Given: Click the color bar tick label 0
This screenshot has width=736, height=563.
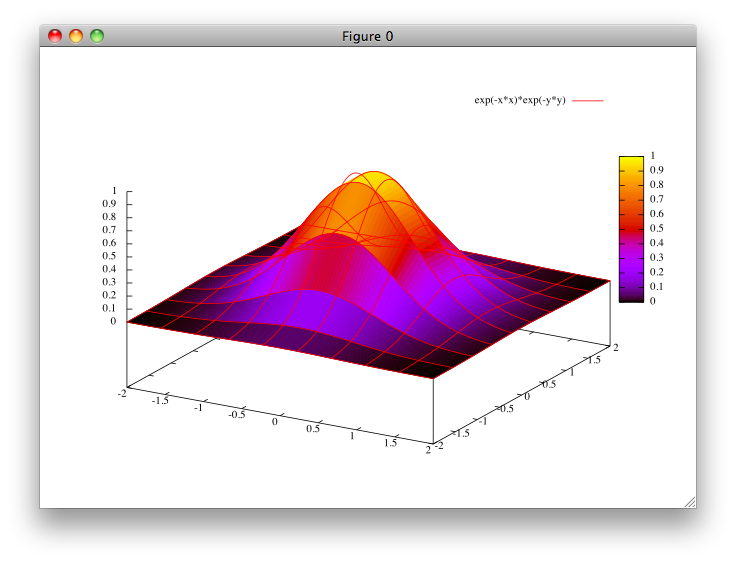Looking at the screenshot, I should pyautogui.click(x=653, y=301).
